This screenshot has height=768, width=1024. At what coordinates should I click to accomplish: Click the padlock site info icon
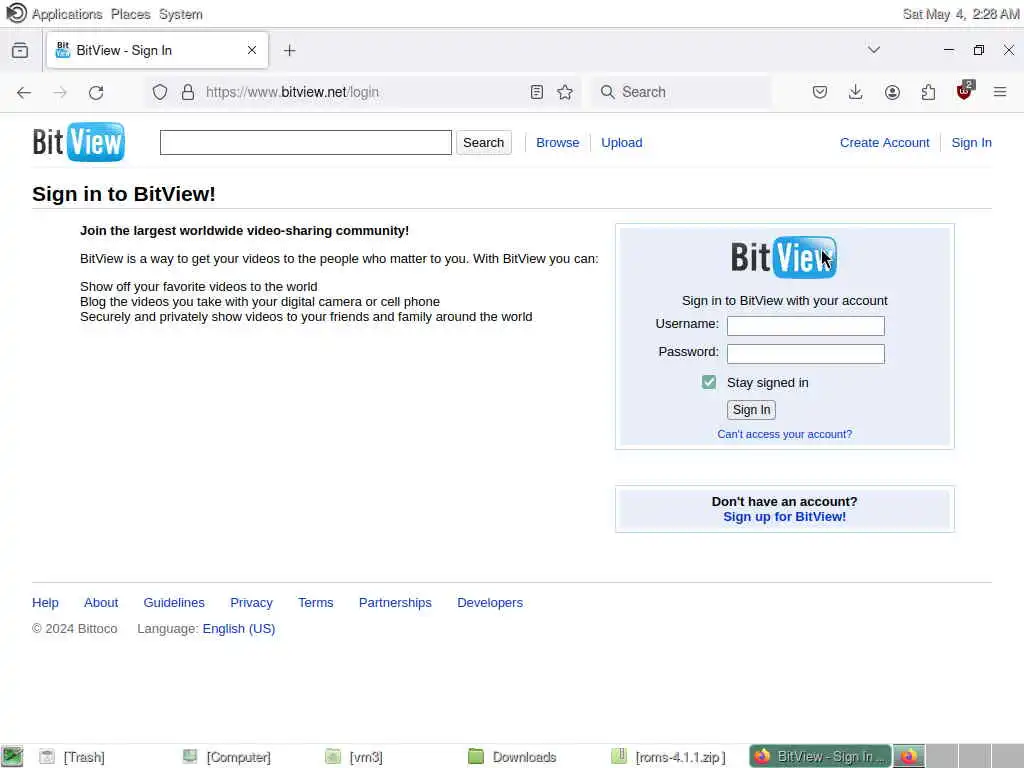click(187, 92)
